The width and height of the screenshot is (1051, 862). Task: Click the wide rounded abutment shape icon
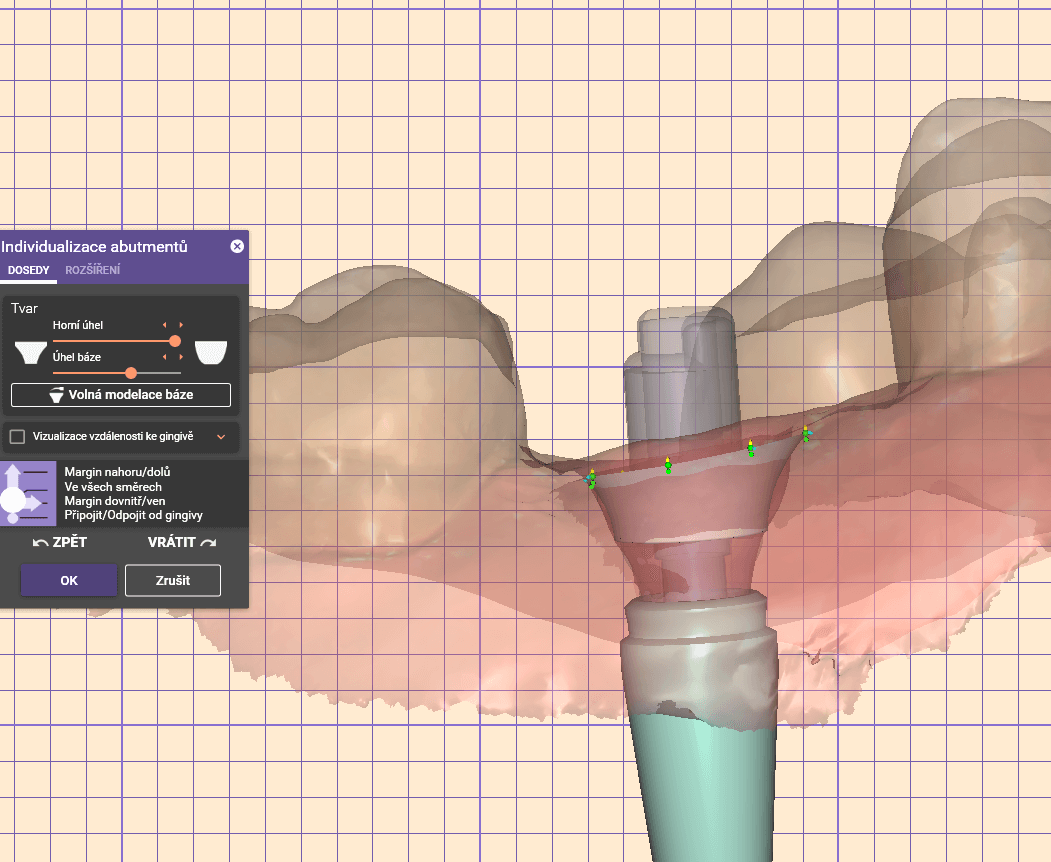pyautogui.click(x=211, y=352)
